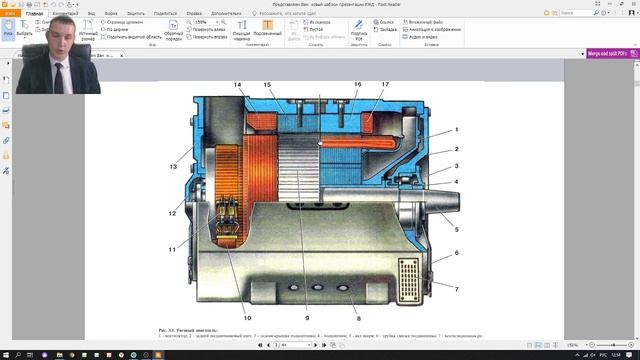Add image annotation (Аннотация к изображению)
Viewport: 640px width, 360px height.
click(432, 29)
